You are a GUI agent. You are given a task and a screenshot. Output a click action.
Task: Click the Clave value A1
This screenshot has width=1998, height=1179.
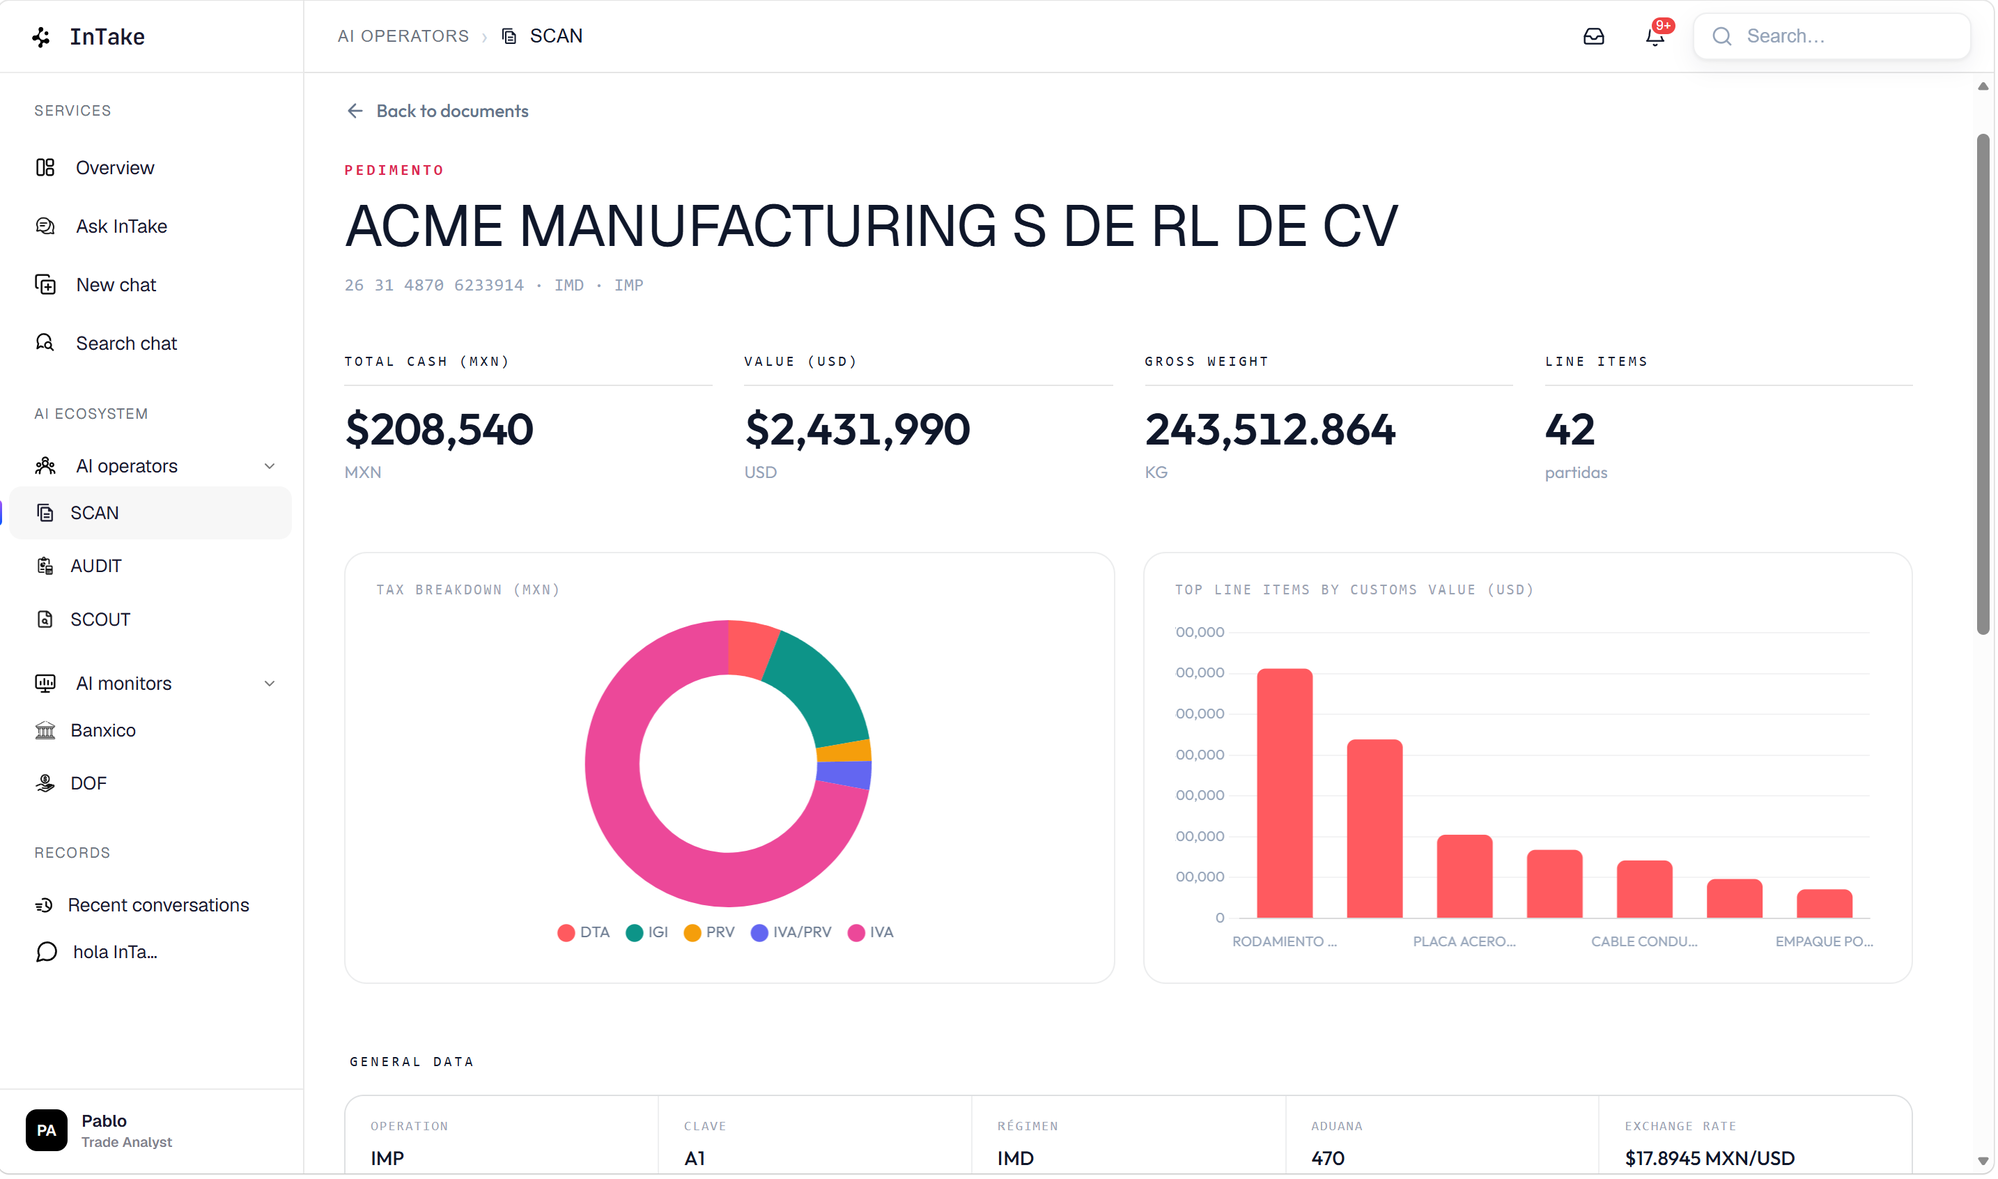coord(696,1160)
